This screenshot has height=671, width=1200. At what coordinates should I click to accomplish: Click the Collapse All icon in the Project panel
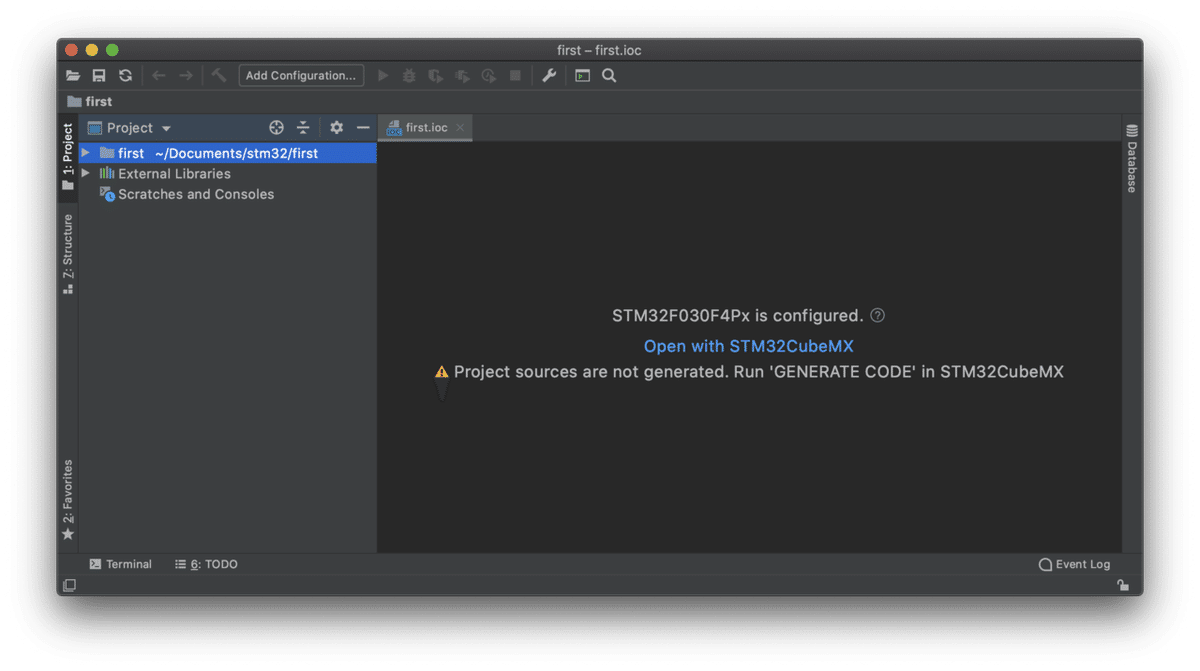click(x=303, y=128)
